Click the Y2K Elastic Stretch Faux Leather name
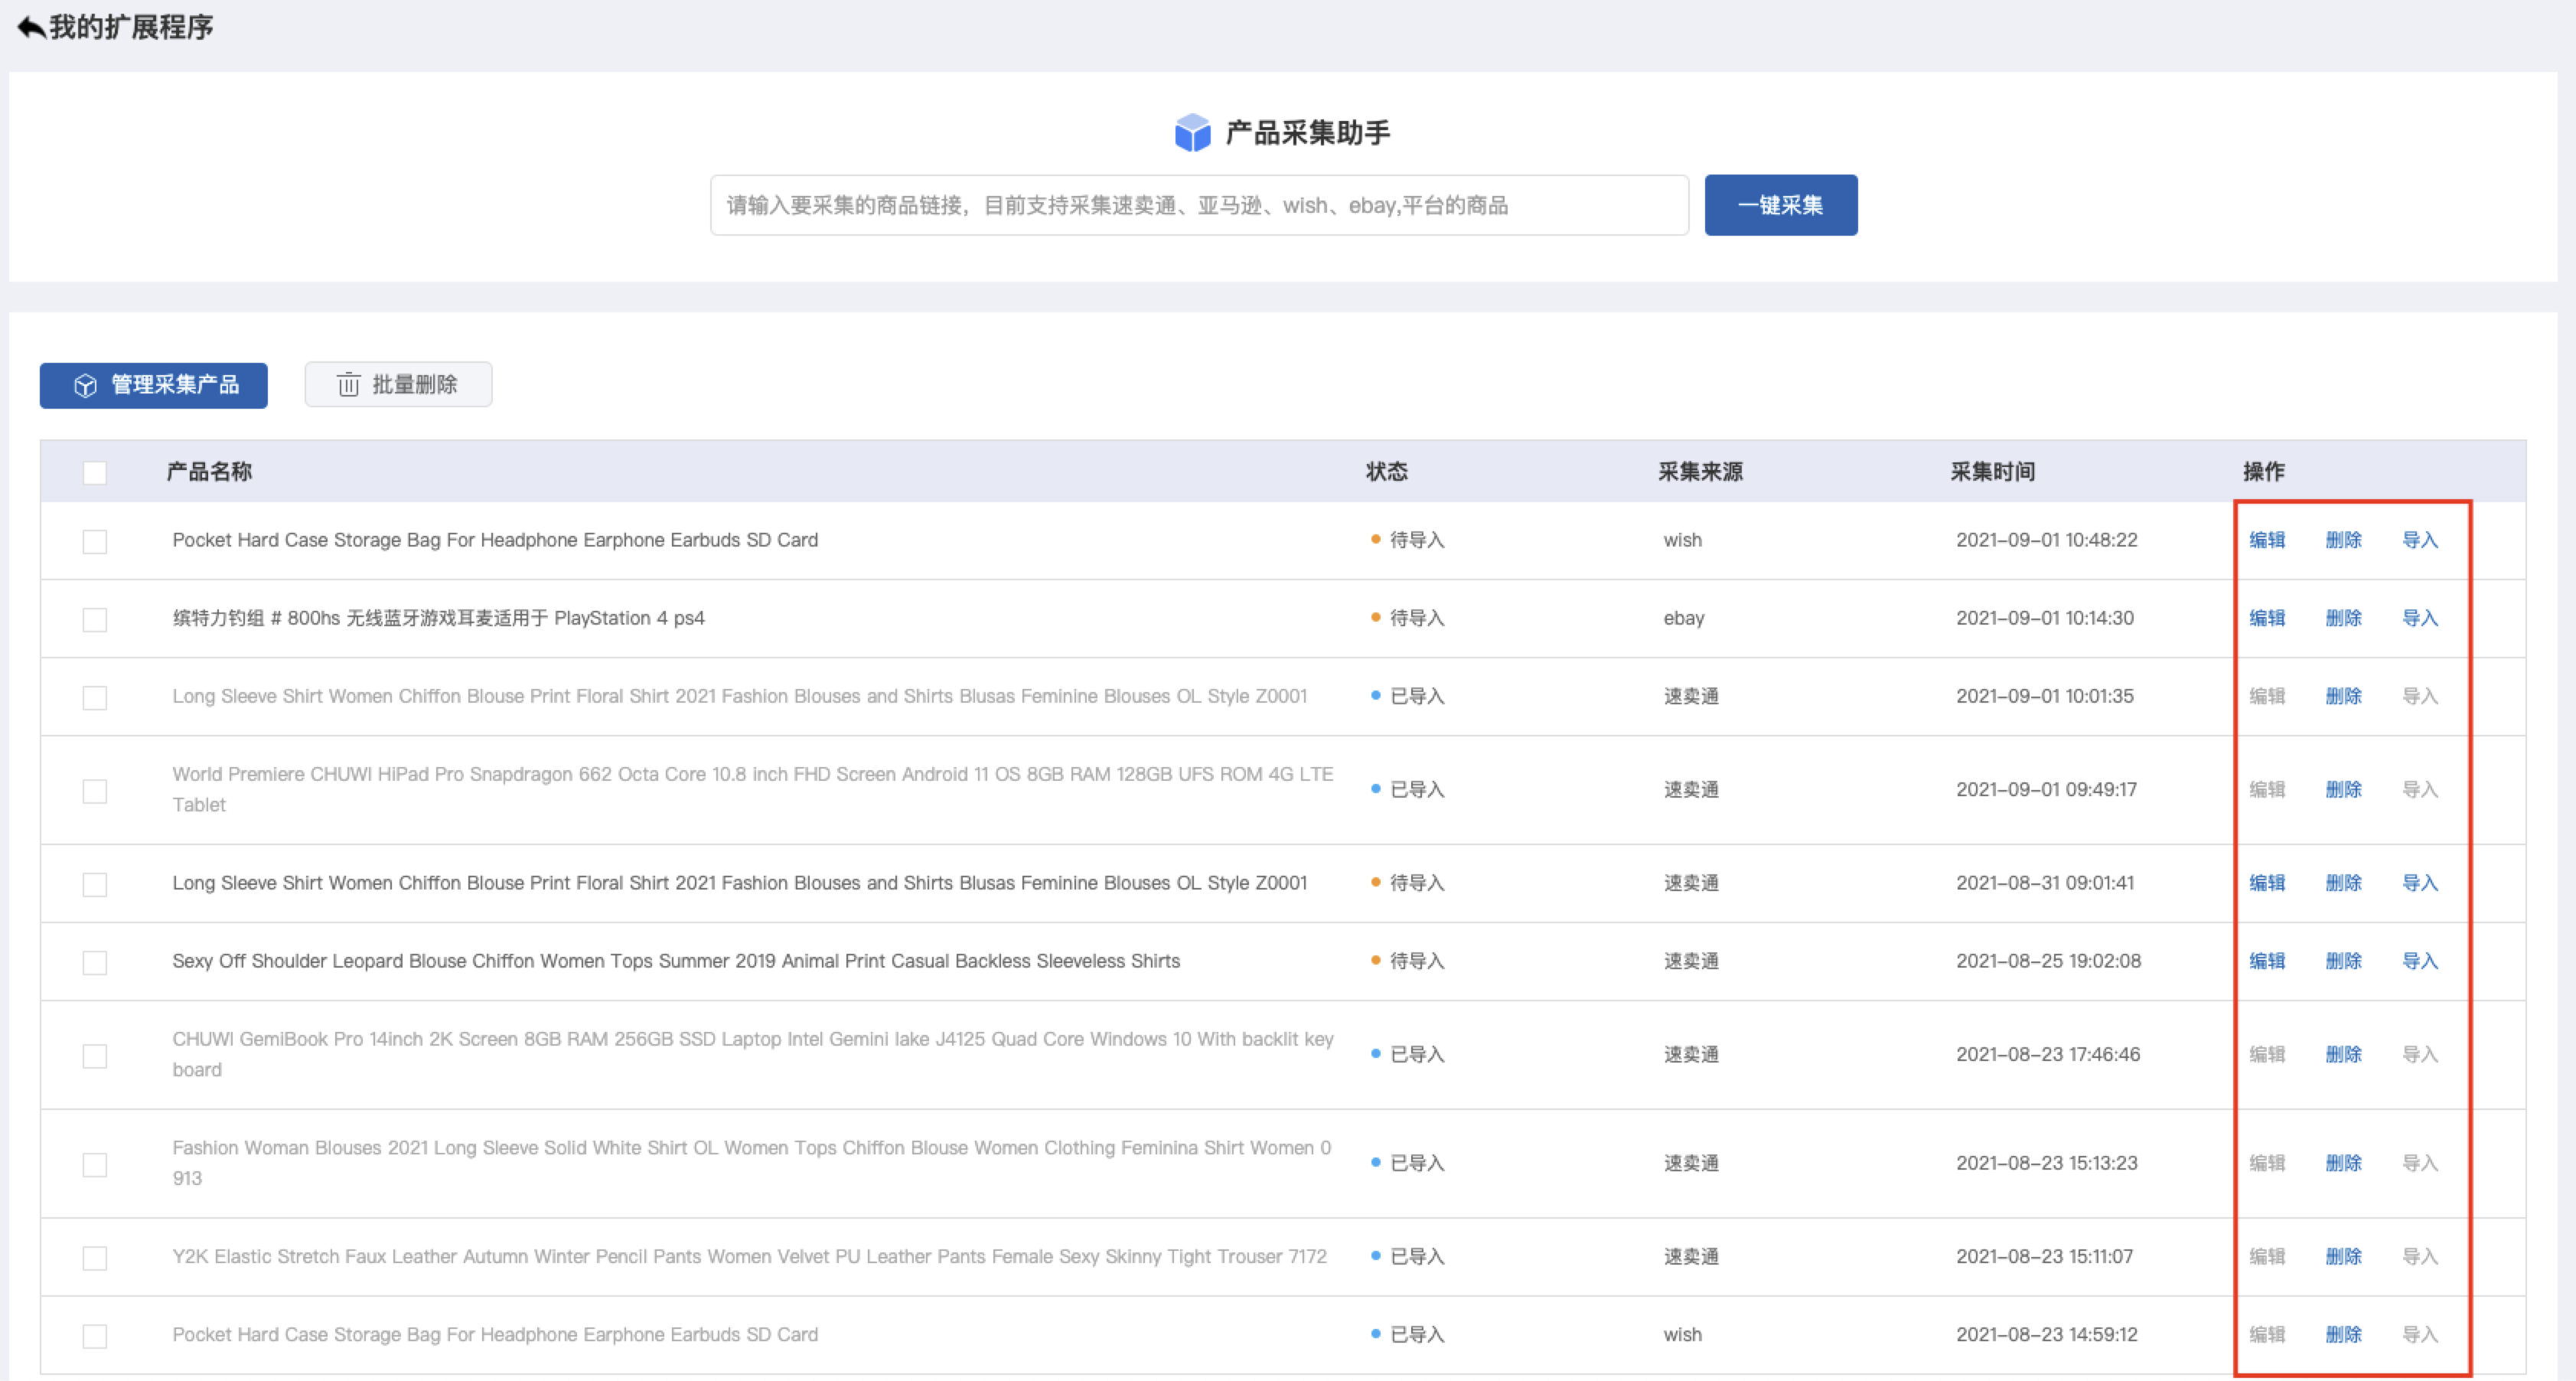The image size is (2576, 1381). [x=749, y=1256]
